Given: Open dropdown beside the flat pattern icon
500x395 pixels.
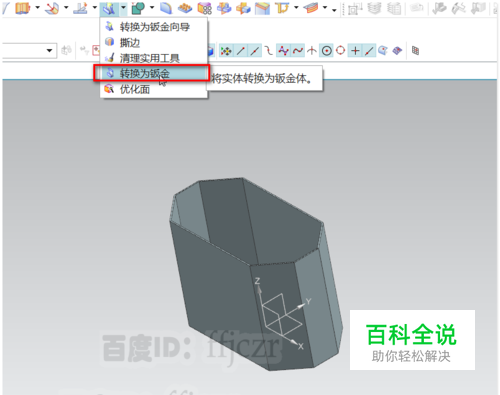Looking at the screenshot, I should click(x=325, y=7).
